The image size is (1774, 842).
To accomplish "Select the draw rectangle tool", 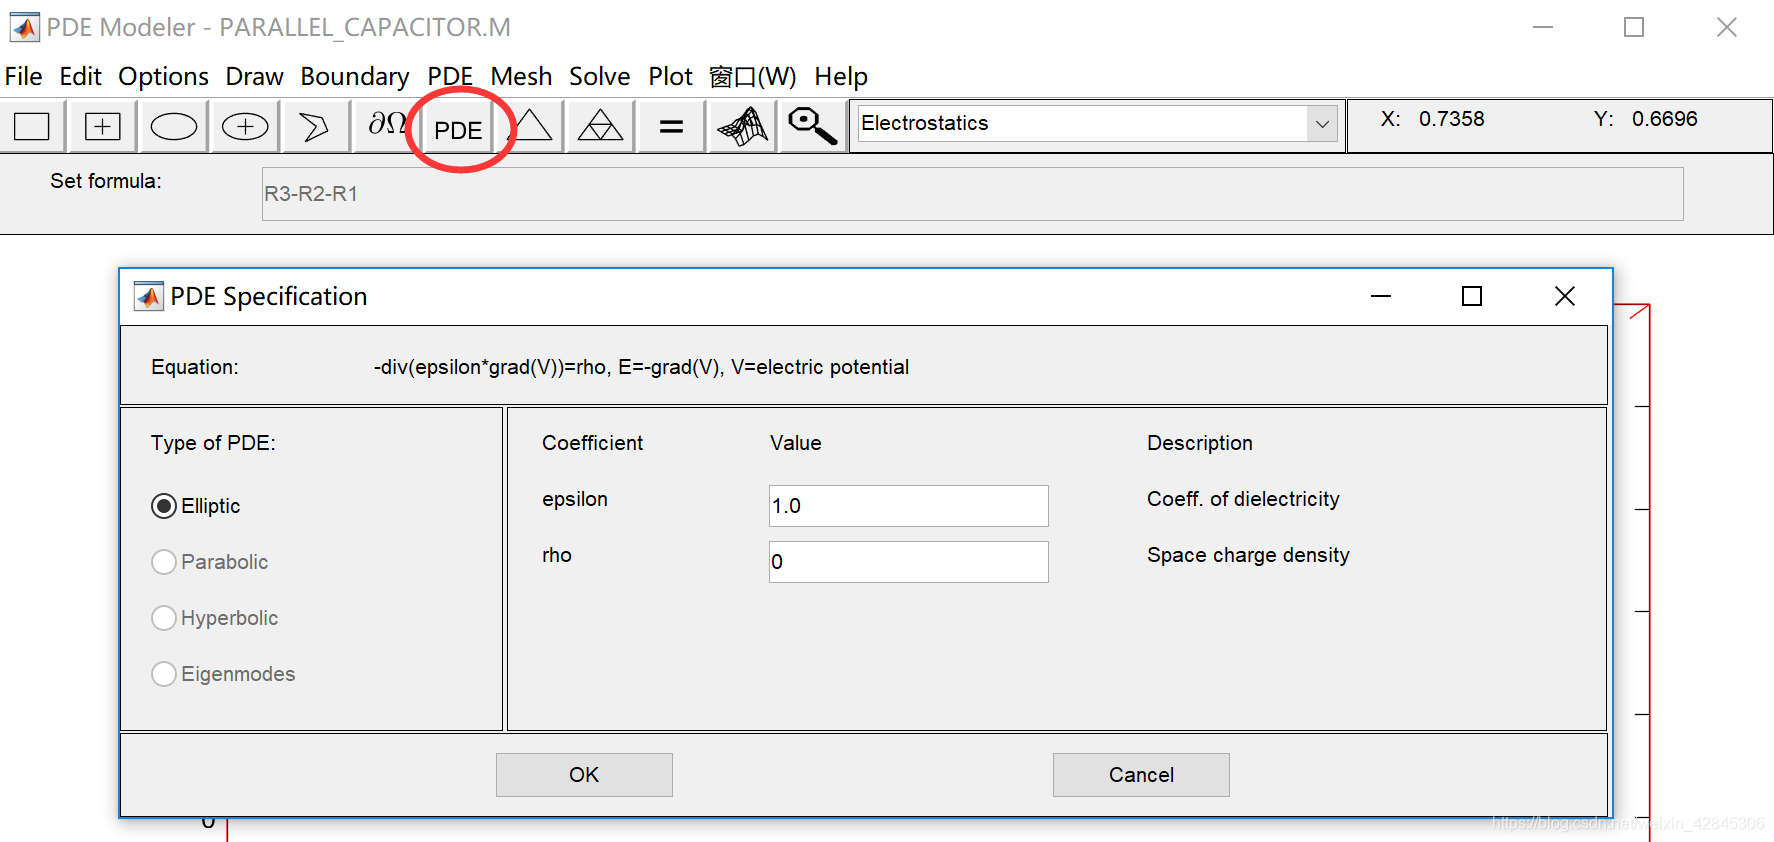I will pyautogui.click(x=32, y=126).
